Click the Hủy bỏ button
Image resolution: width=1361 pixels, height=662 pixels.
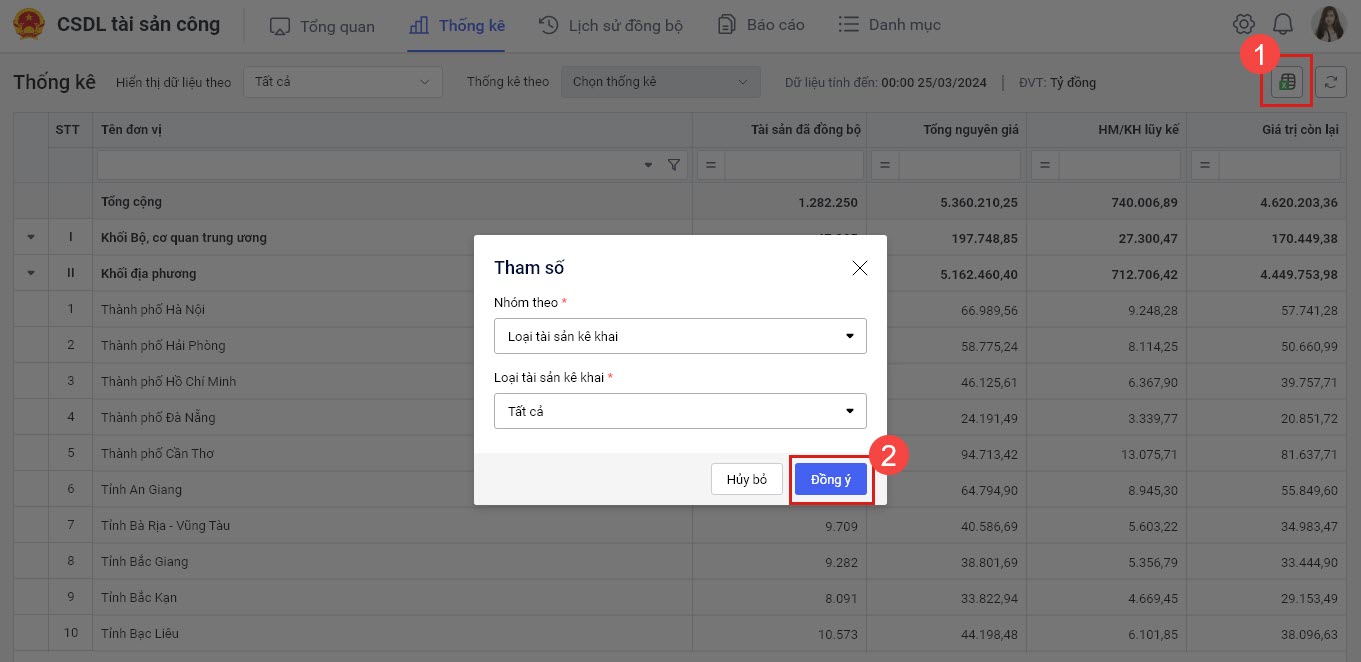click(746, 480)
